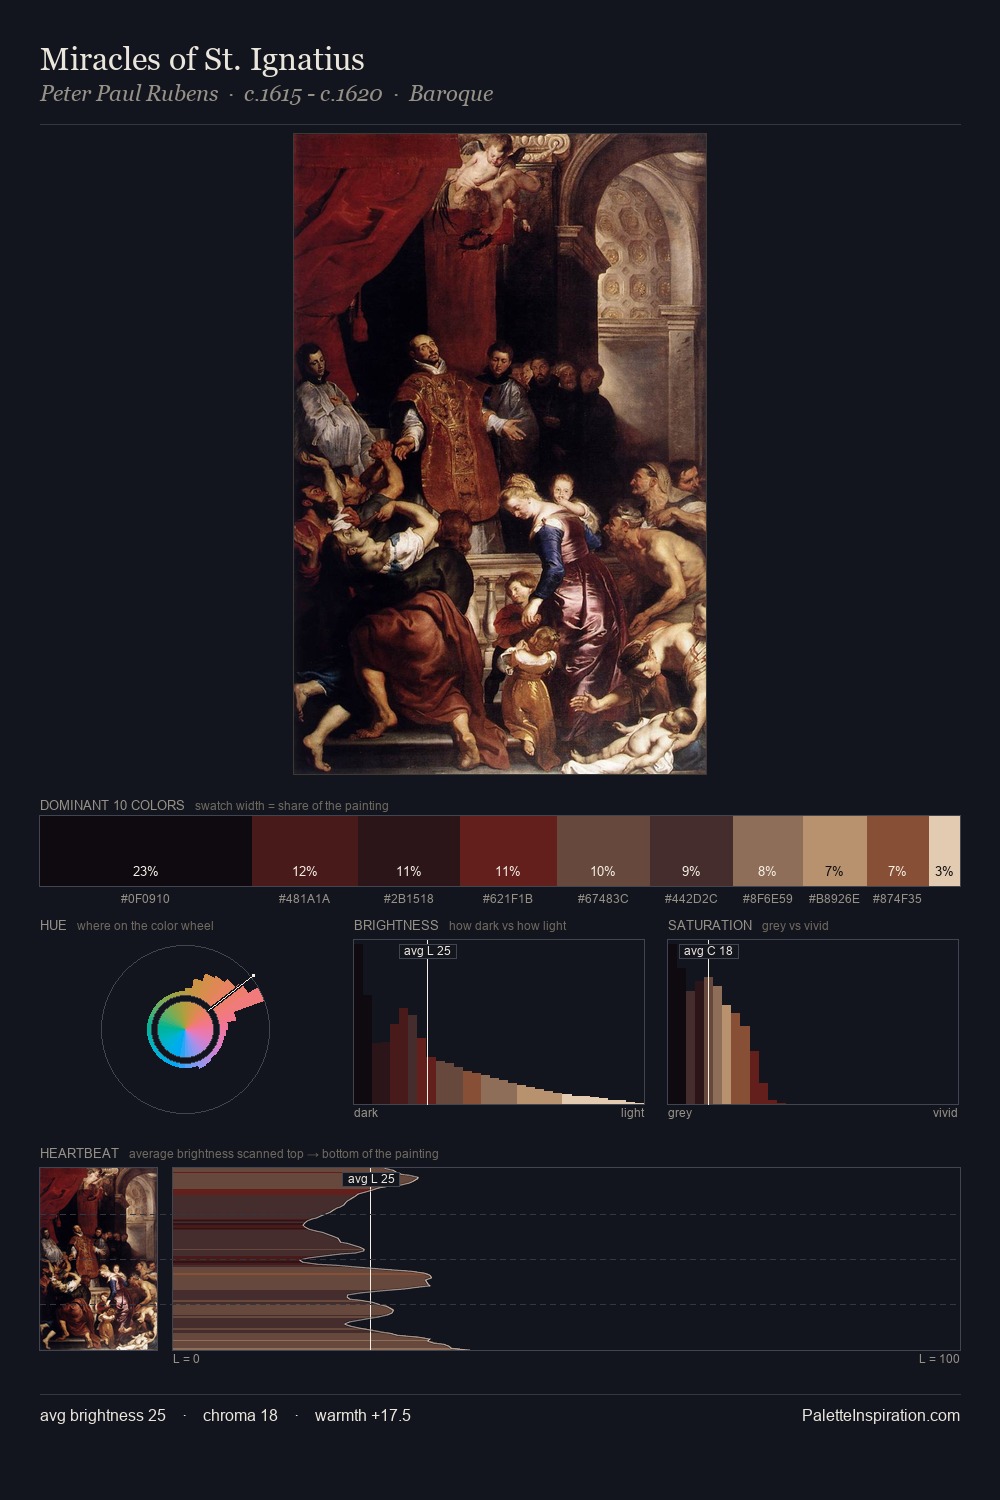This screenshot has width=1000, height=1500.
Task: Click the hex code text #442D2C
Action: pyautogui.click(x=691, y=899)
